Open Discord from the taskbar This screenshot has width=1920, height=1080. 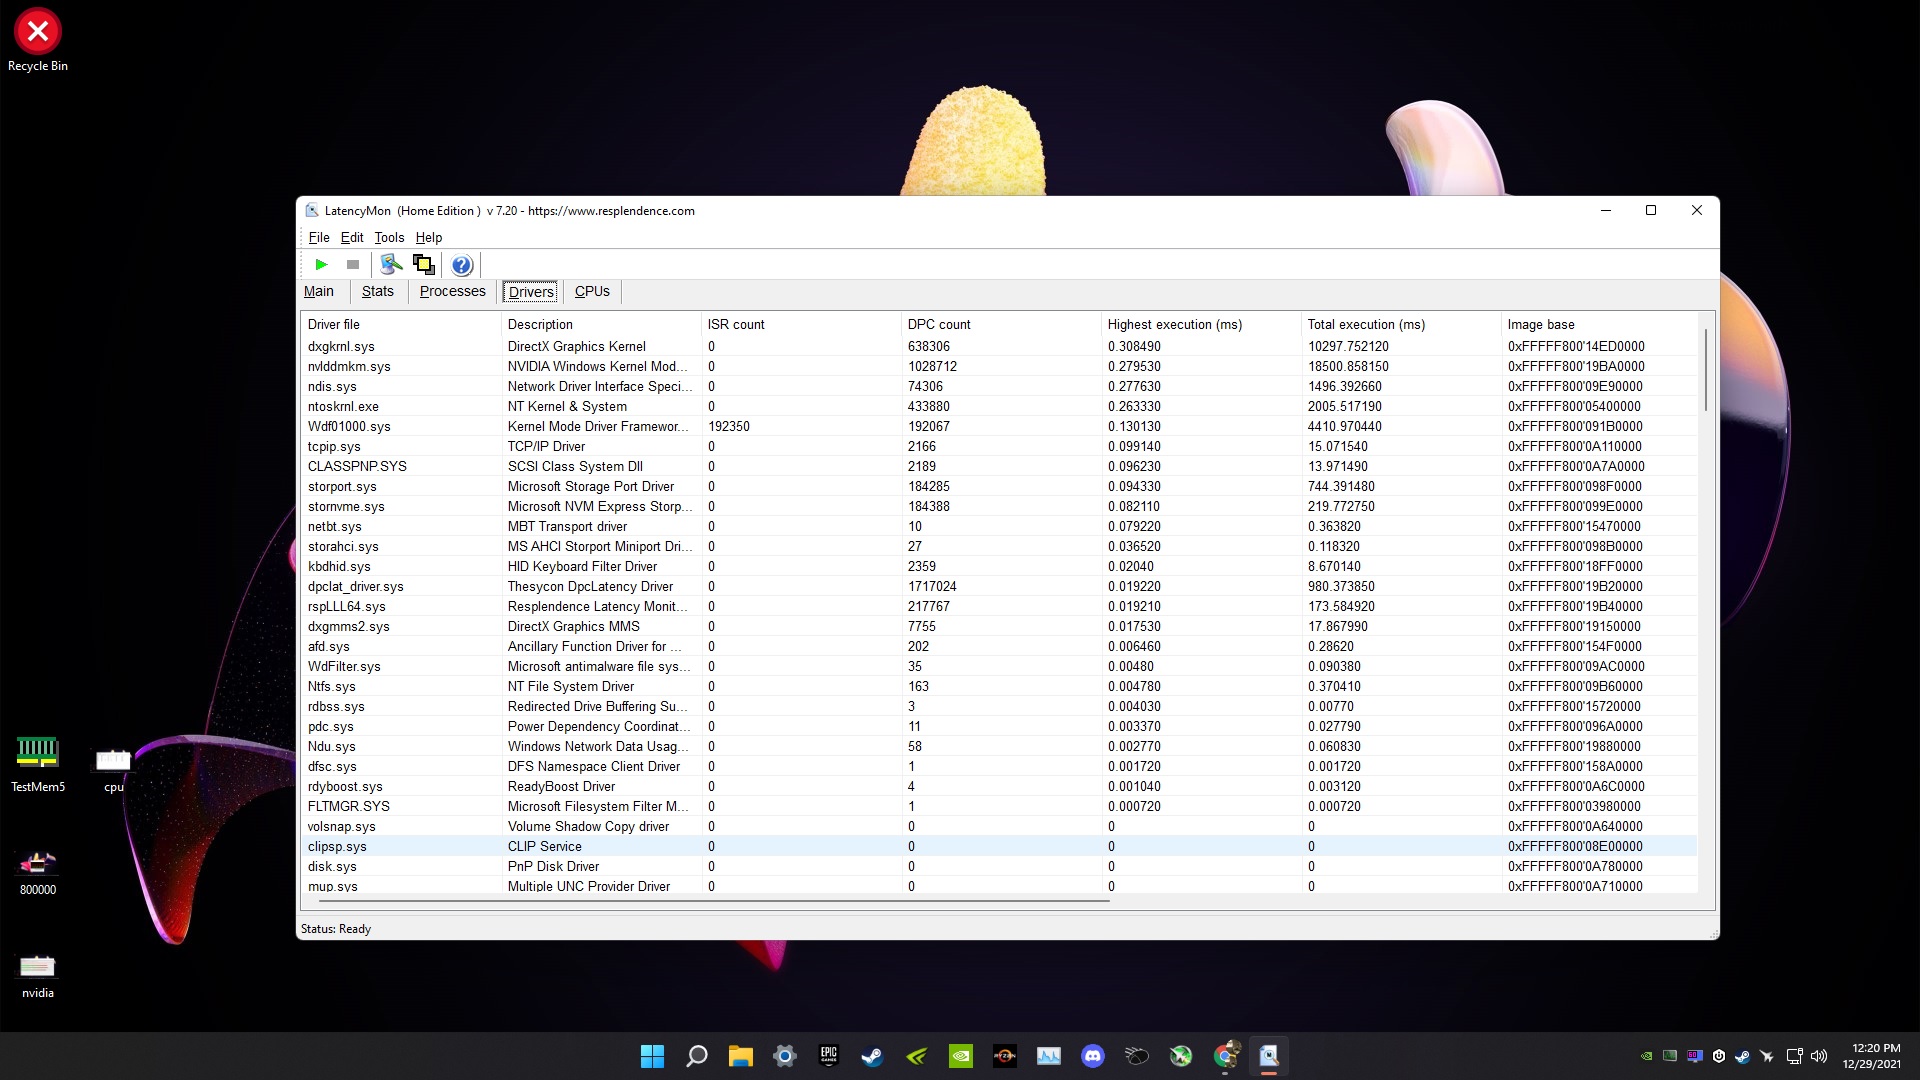pos(1092,1056)
